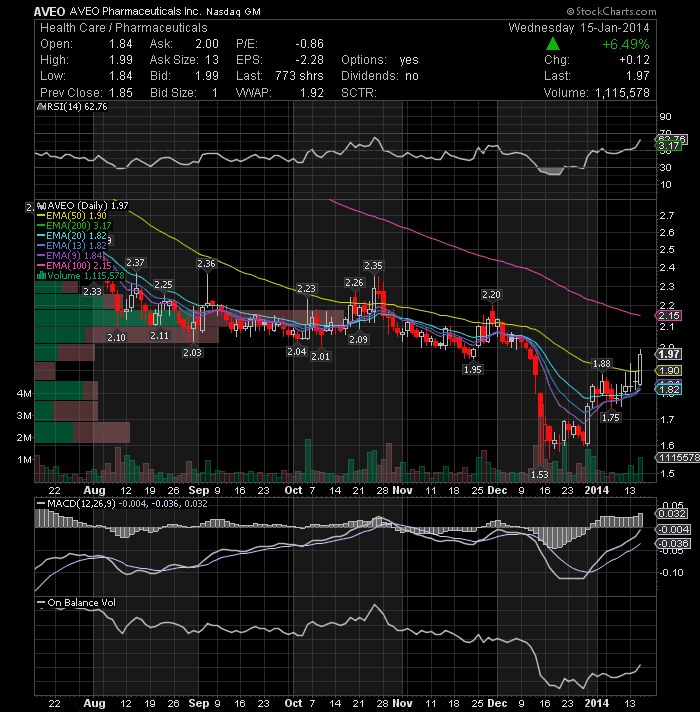The height and width of the screenshot is (712, 700).
Task: Click the -0.036 MACD signal axis tag
Action: point(672,544)
